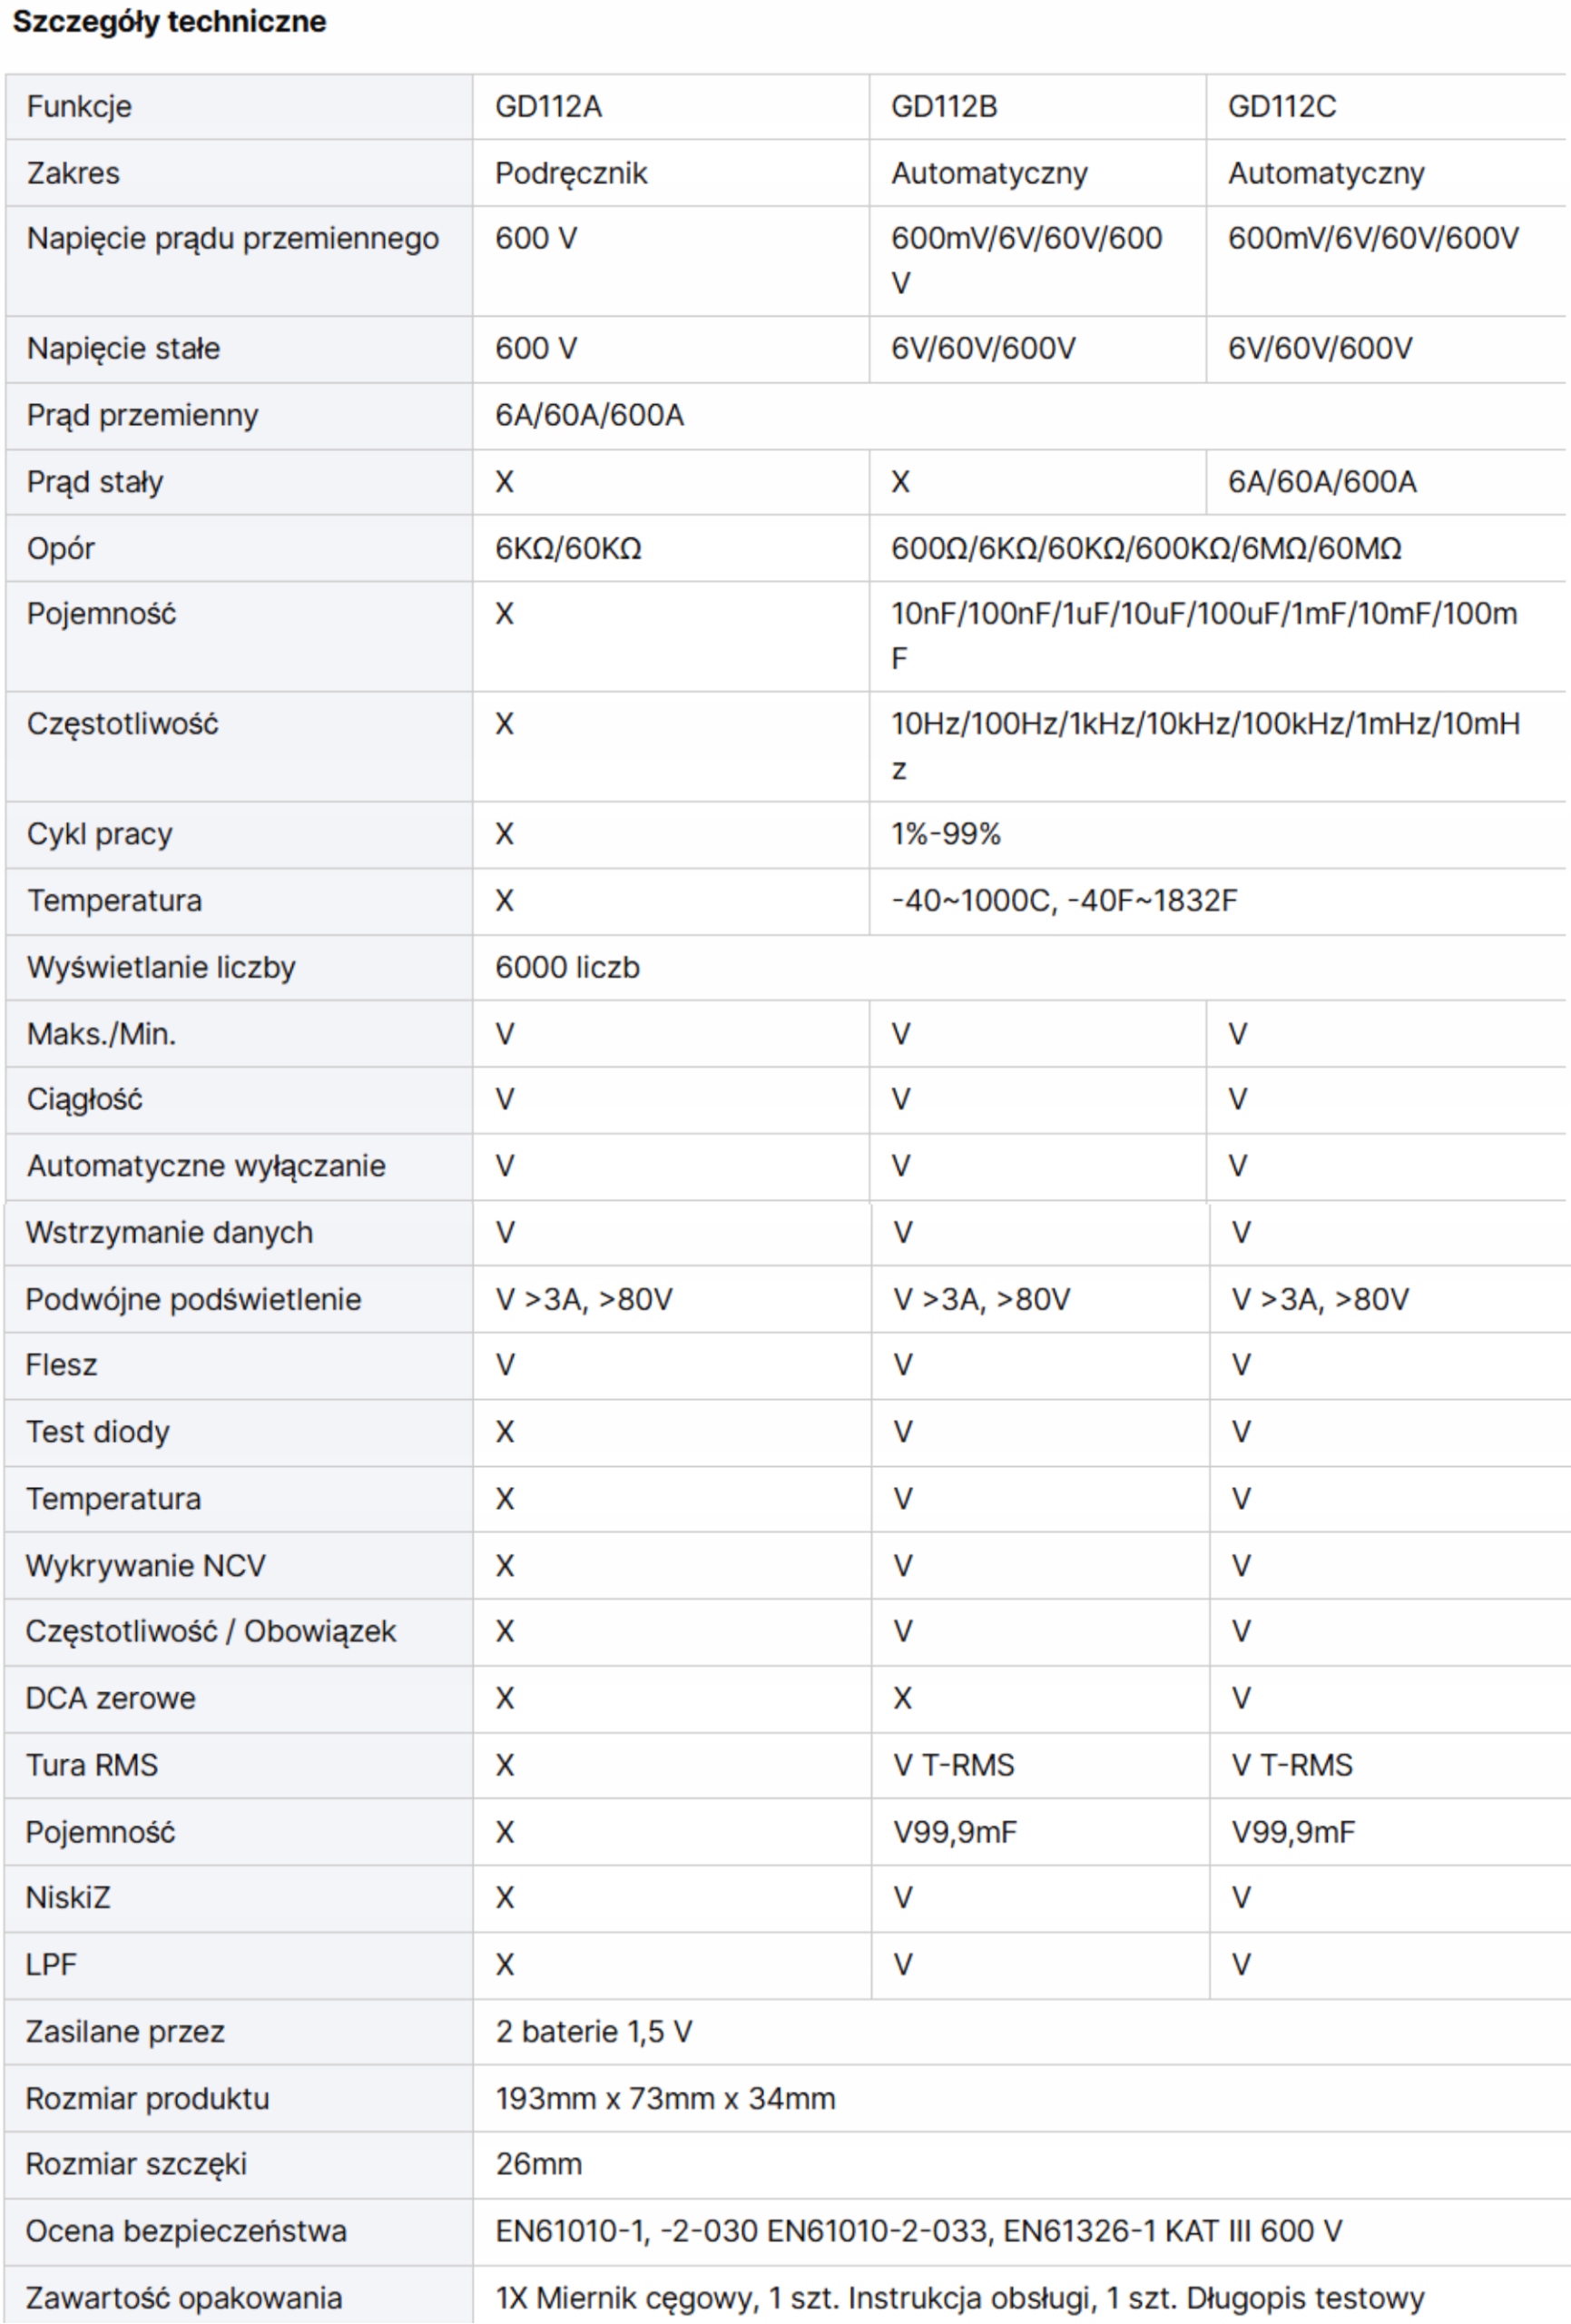1571x2324 pixels.
Task: Select the GD112B column header
Action: (944, 107)
